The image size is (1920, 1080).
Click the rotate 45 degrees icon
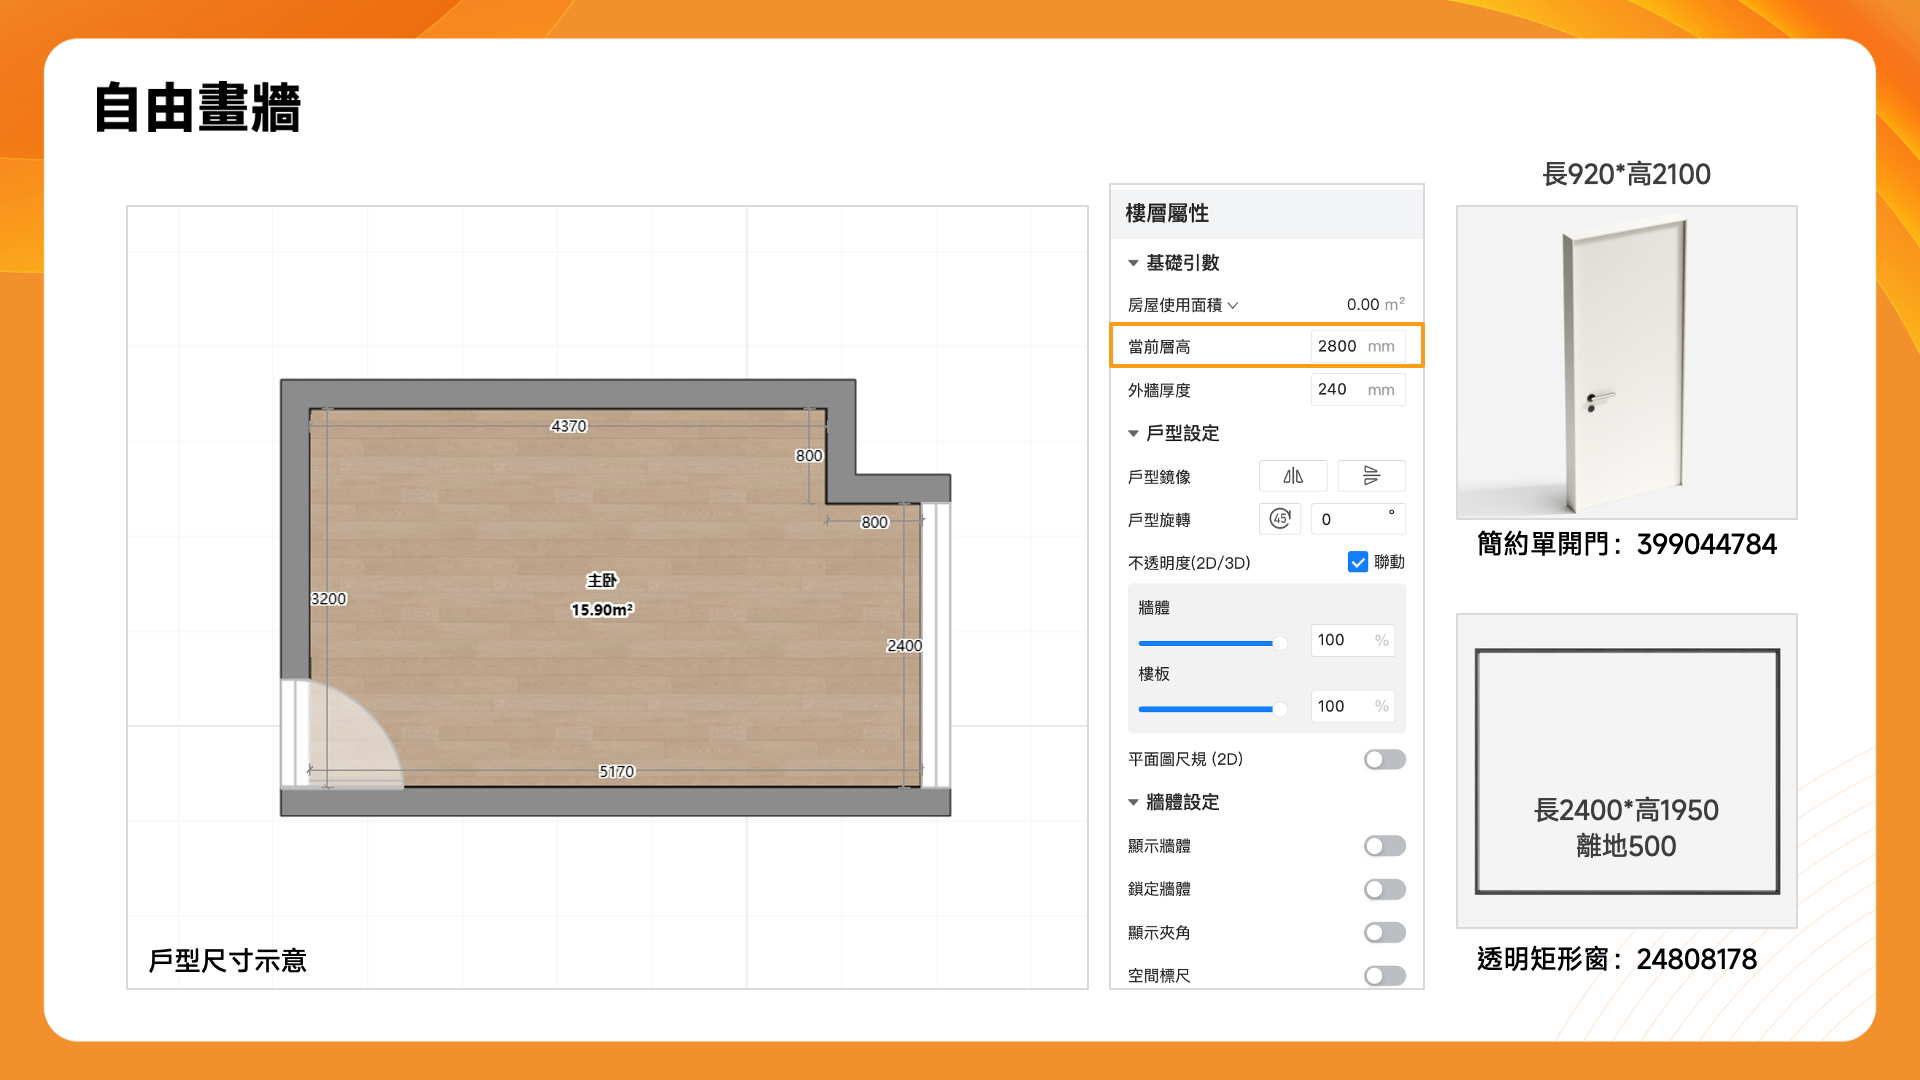tap(1279, 519)
